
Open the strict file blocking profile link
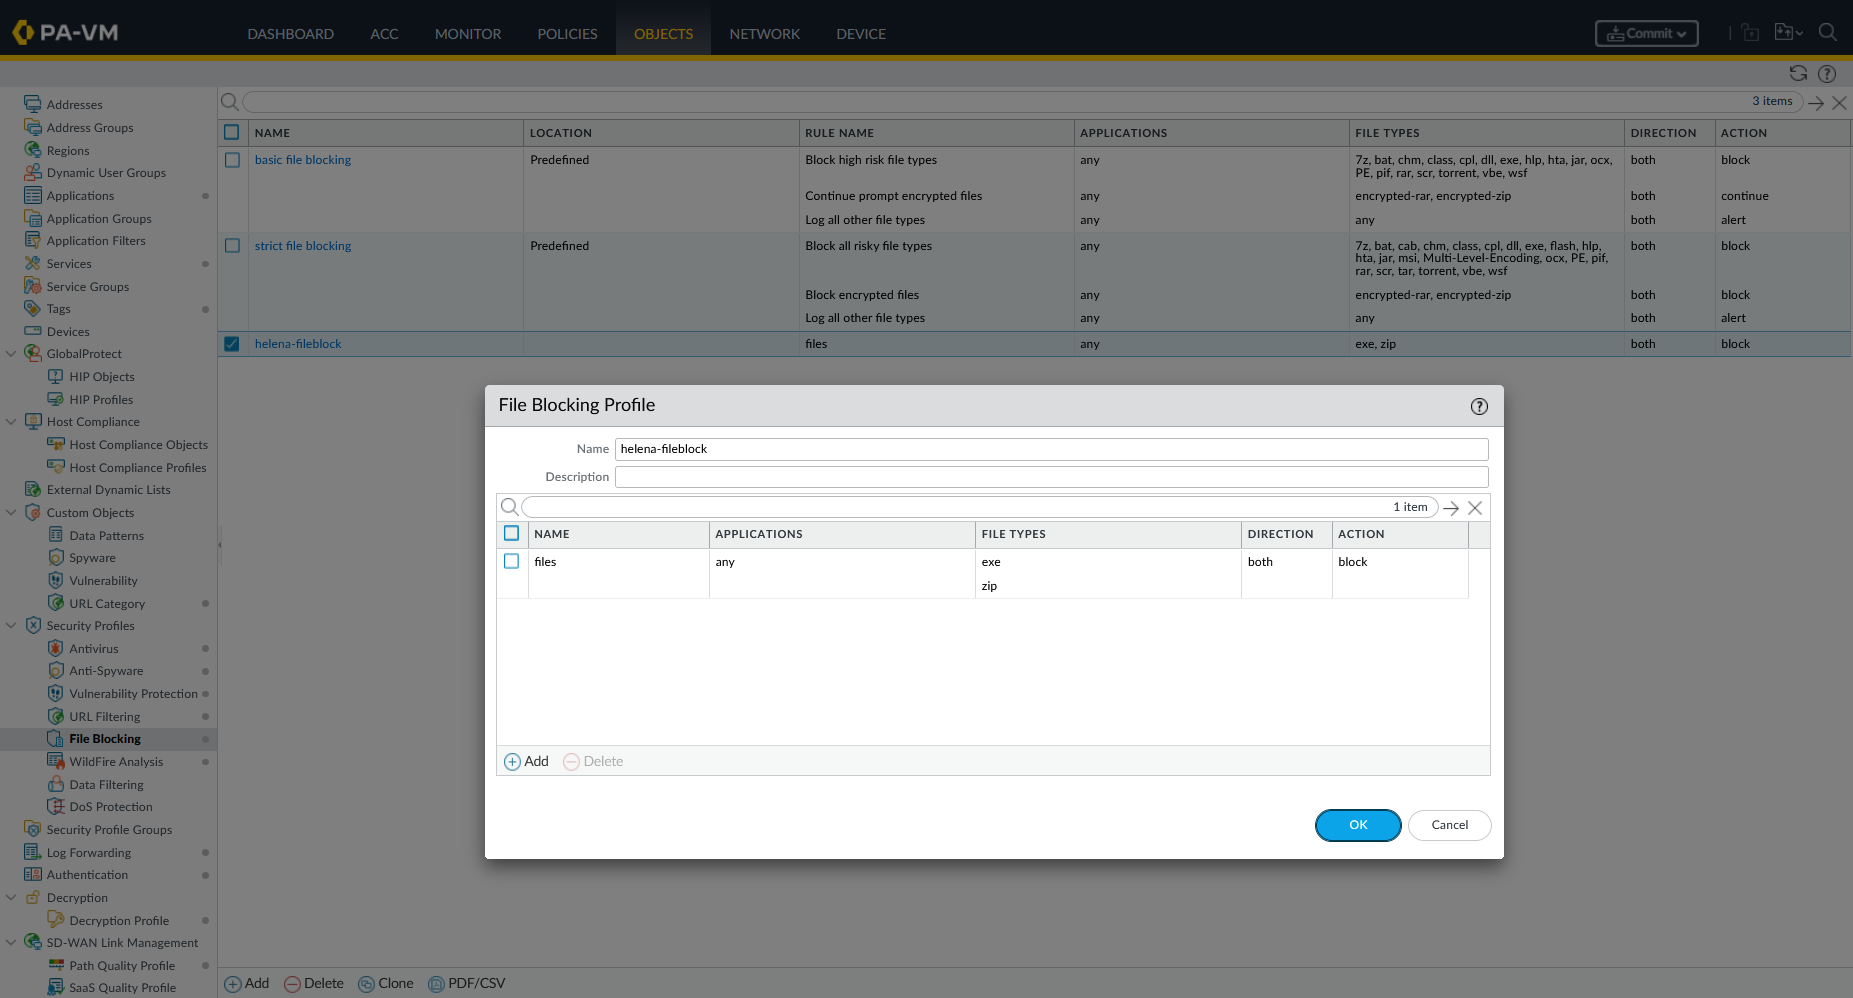[x=303, y=246]
